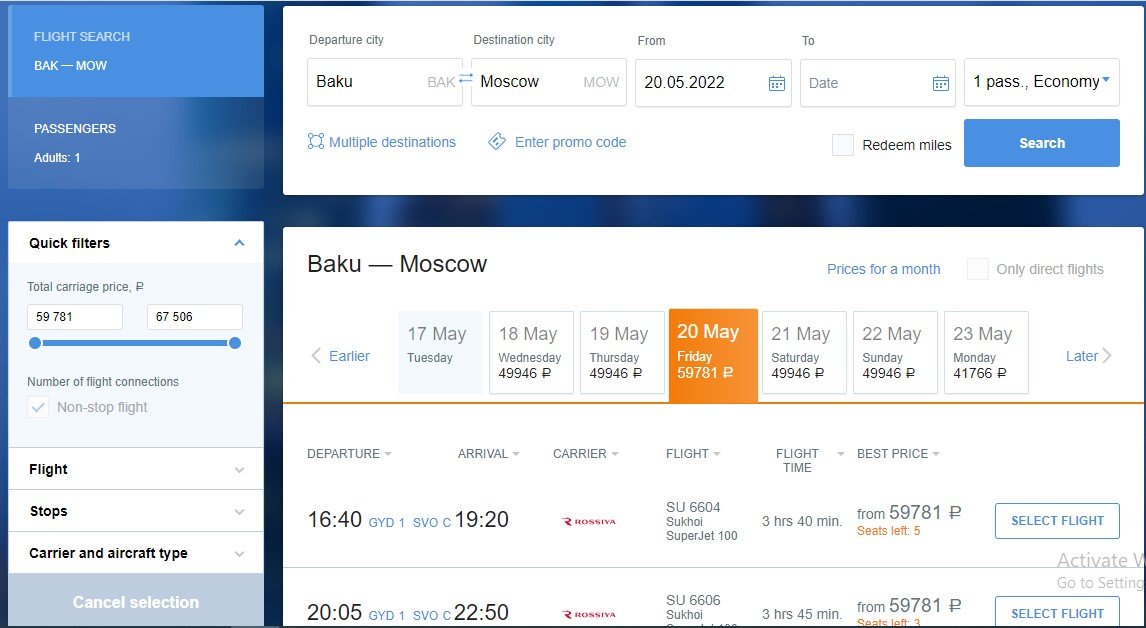Collapse the Quick filters section

[x=239, y=243]
